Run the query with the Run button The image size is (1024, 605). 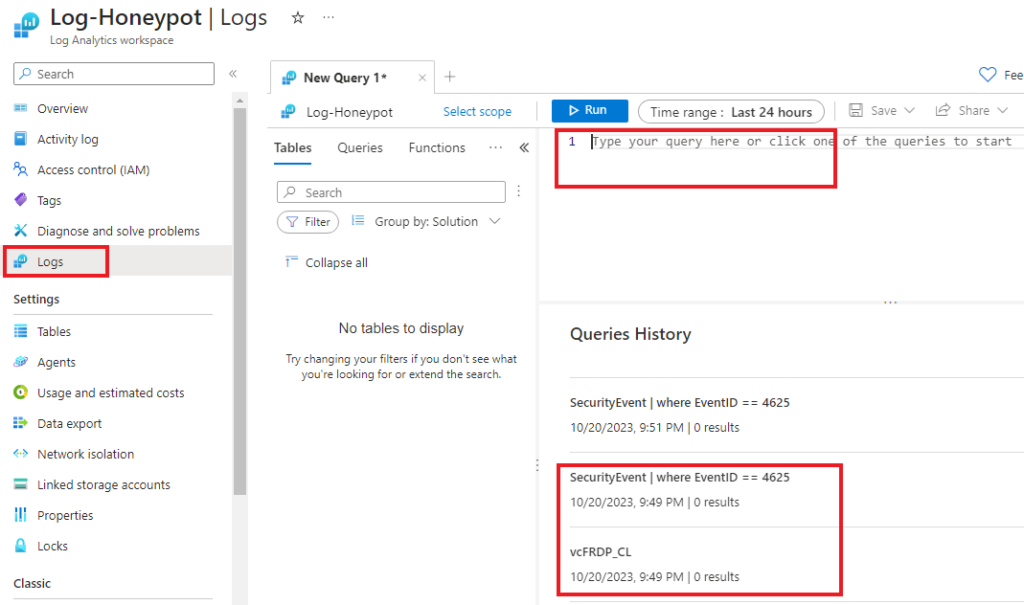[x=590, y=110]
